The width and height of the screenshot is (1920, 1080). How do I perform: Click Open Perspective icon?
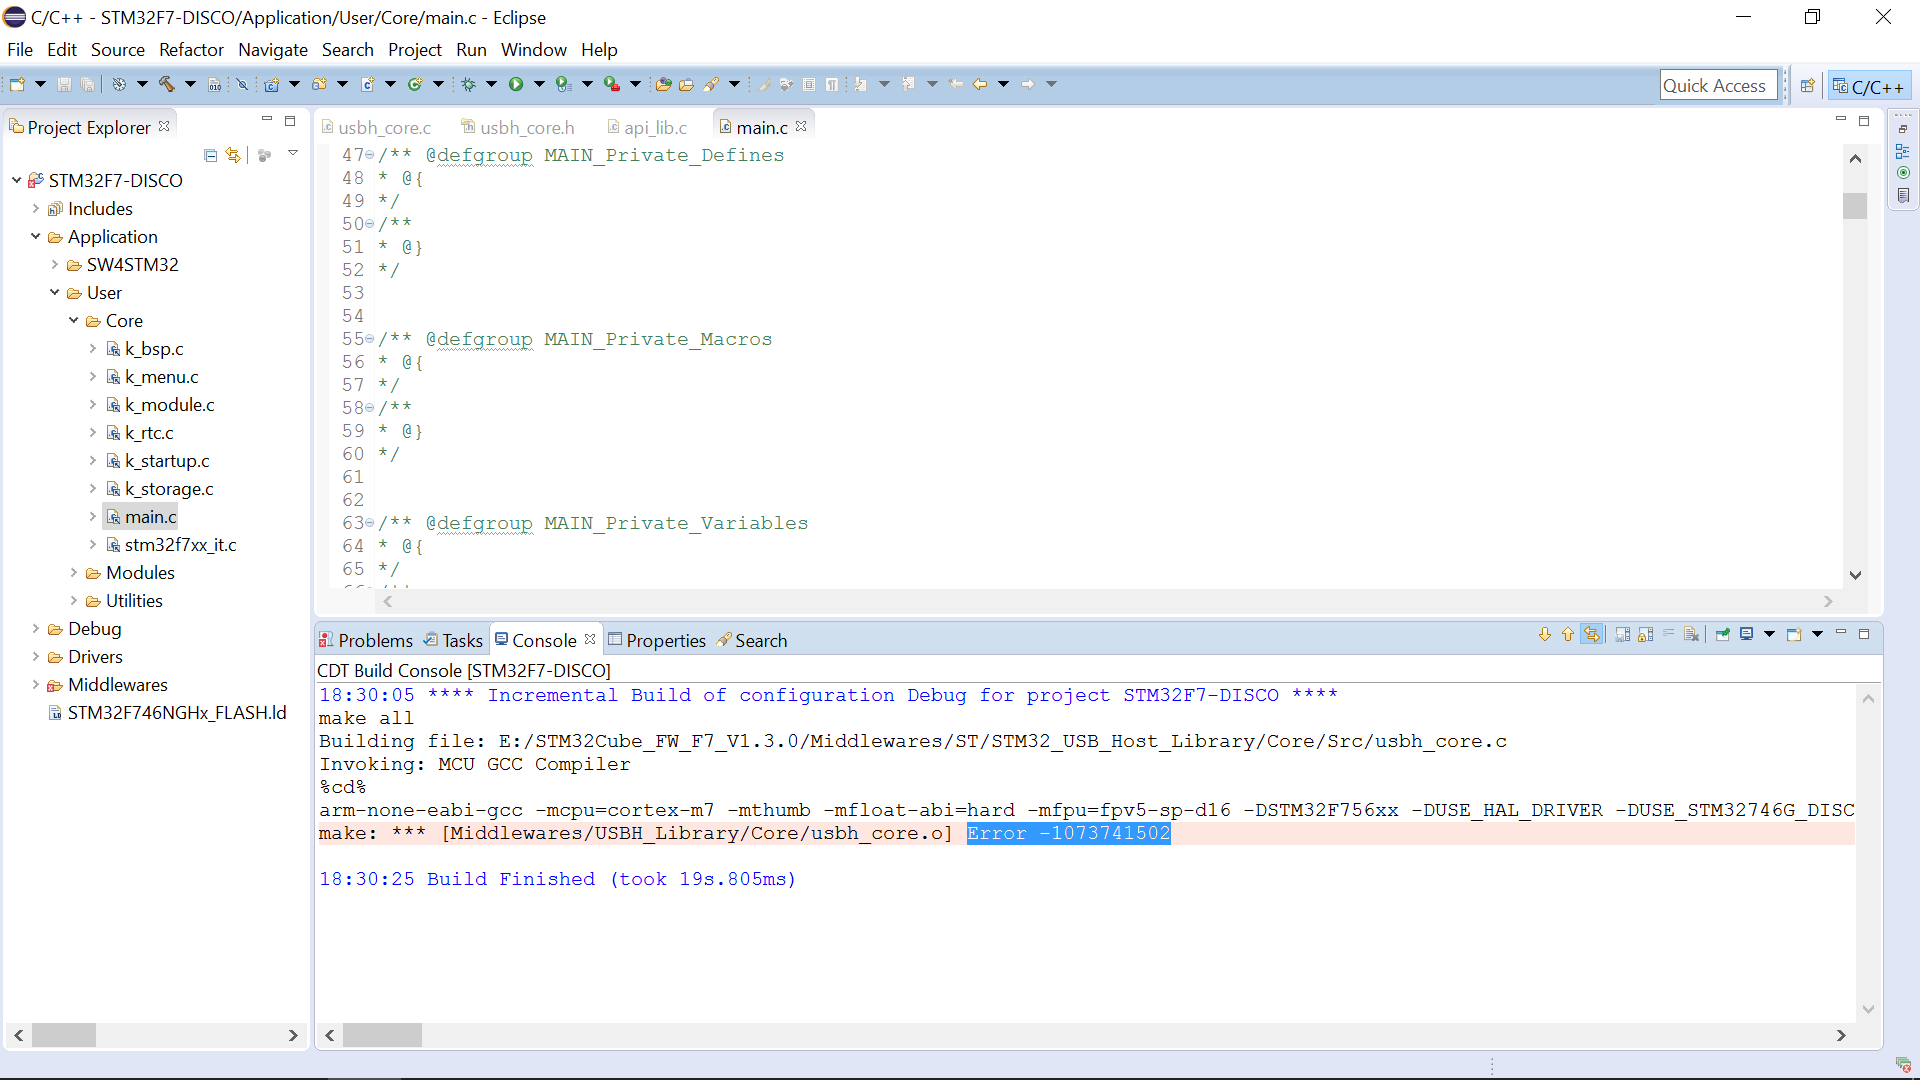(1807, 86)
